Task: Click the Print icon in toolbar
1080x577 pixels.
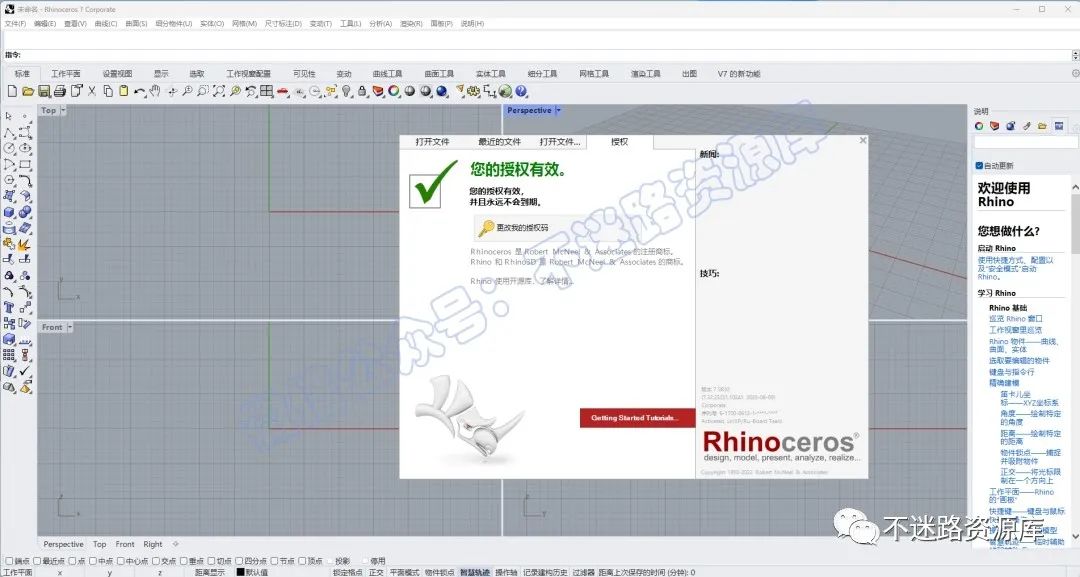Action: (x=59, y=91)
